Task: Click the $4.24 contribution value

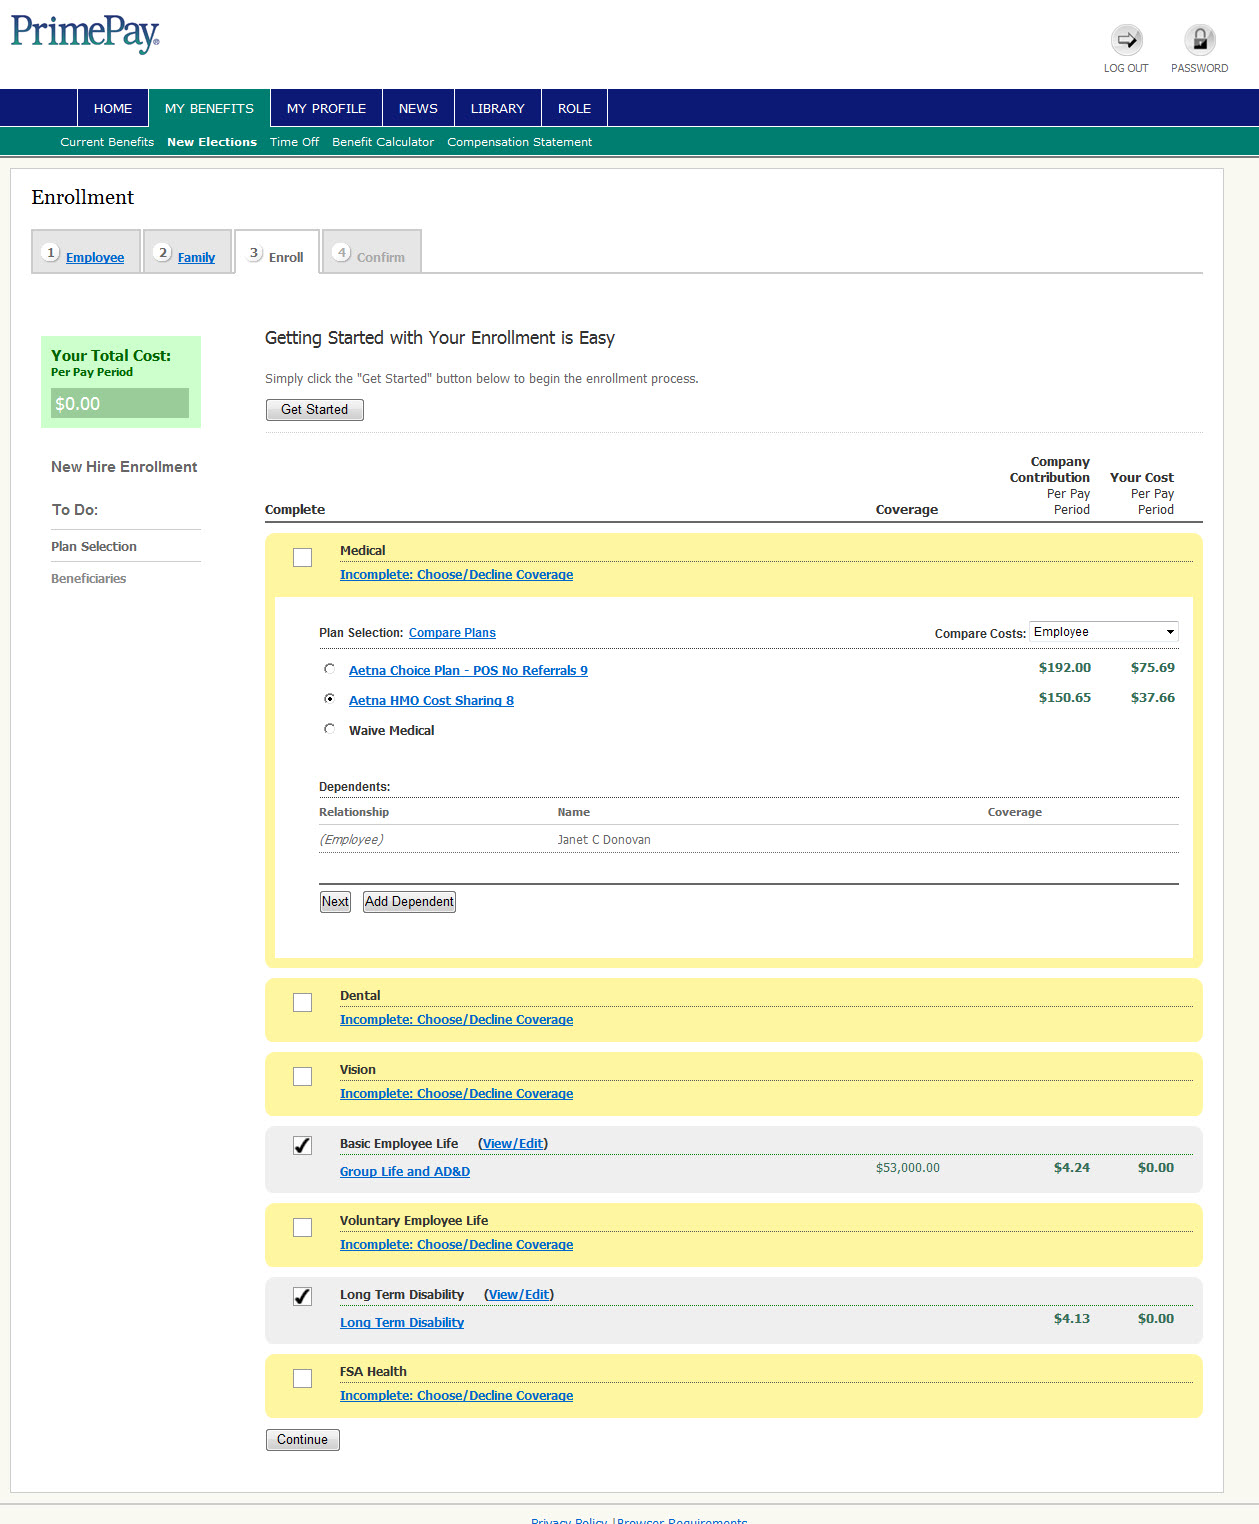Action: tap(1072, 1168)
